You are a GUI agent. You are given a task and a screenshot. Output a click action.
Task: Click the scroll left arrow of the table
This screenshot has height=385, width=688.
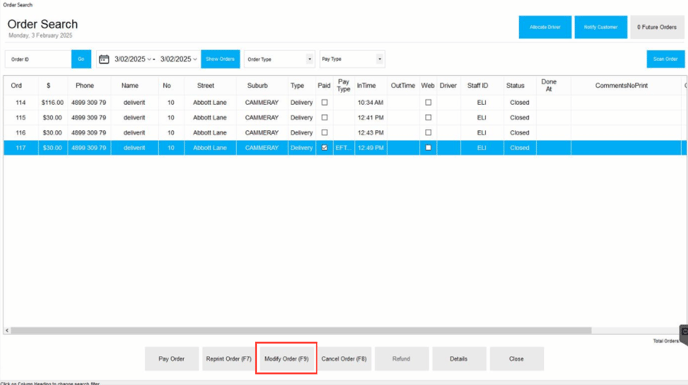point(7,330)
